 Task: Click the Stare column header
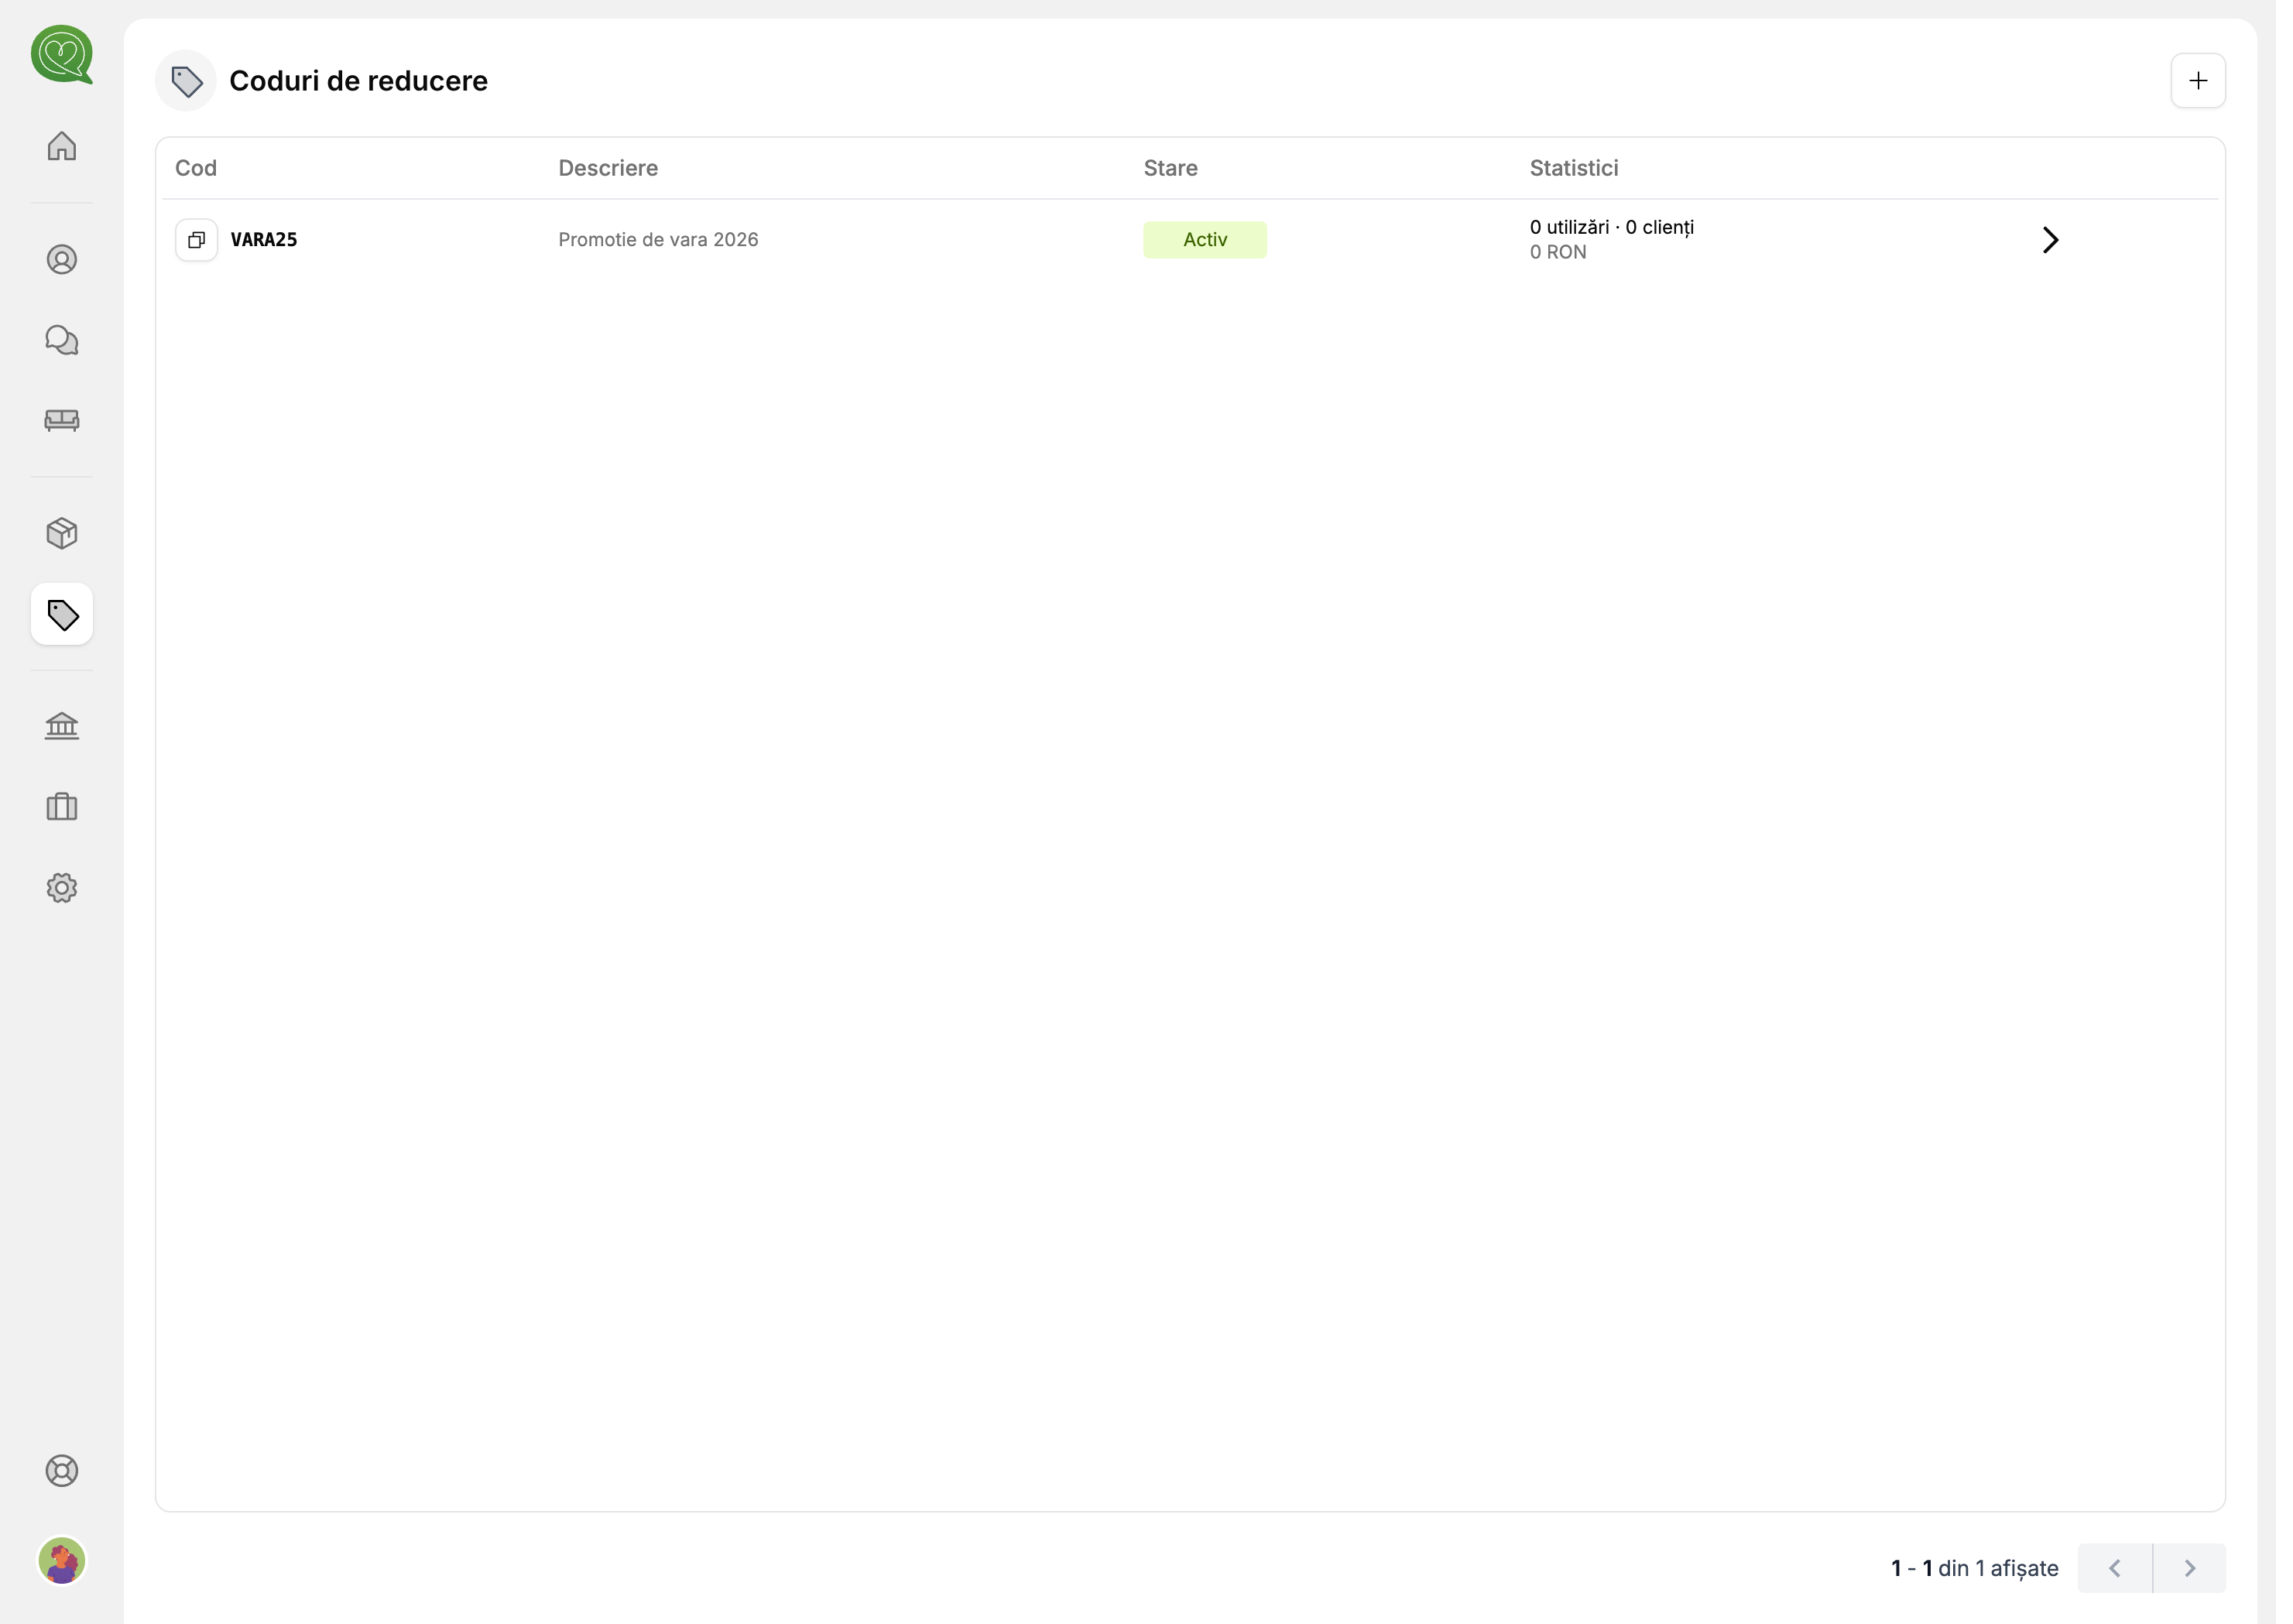click(1170, 168)
